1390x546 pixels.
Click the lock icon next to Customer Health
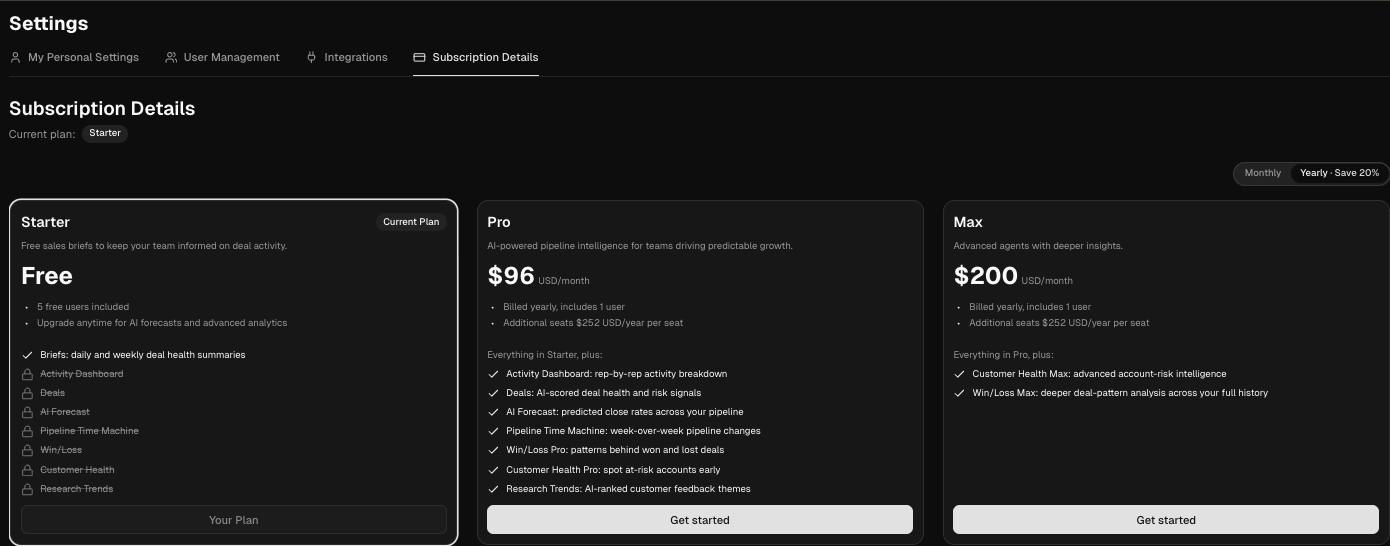click(28, 470)
